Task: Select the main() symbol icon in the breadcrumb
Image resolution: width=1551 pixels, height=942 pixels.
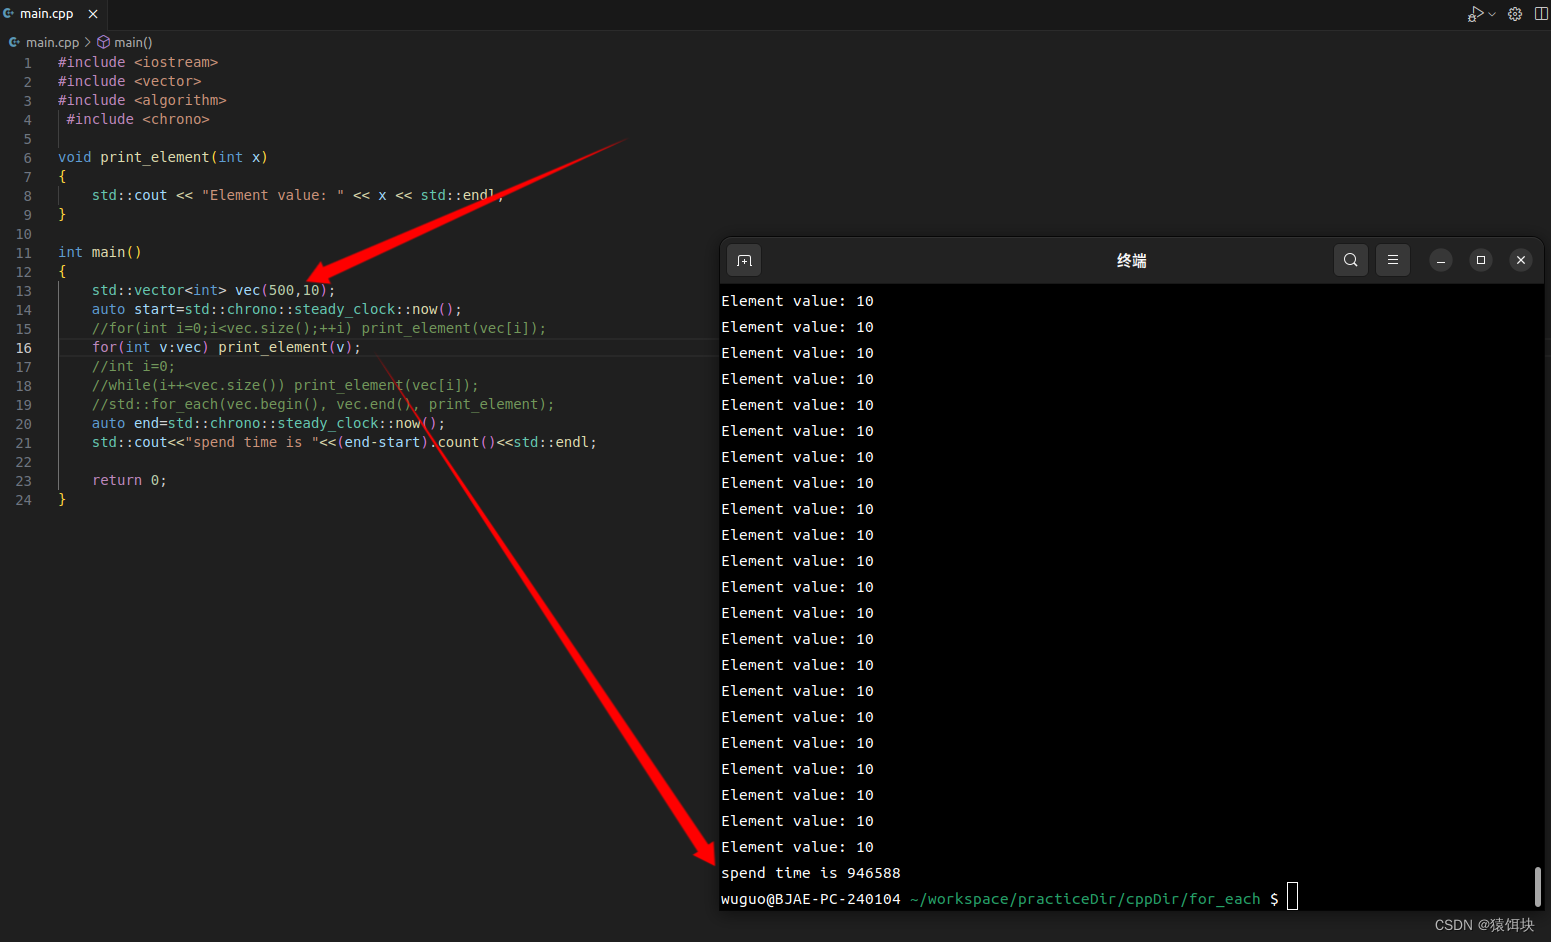Action: (103, 42)
